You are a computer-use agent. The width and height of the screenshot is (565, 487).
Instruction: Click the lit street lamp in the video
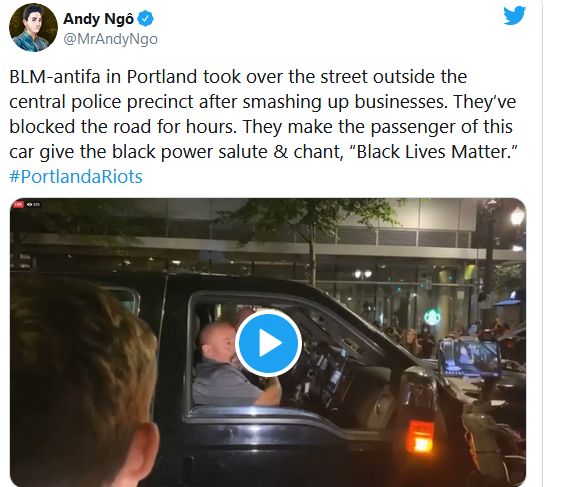(517, 217)
